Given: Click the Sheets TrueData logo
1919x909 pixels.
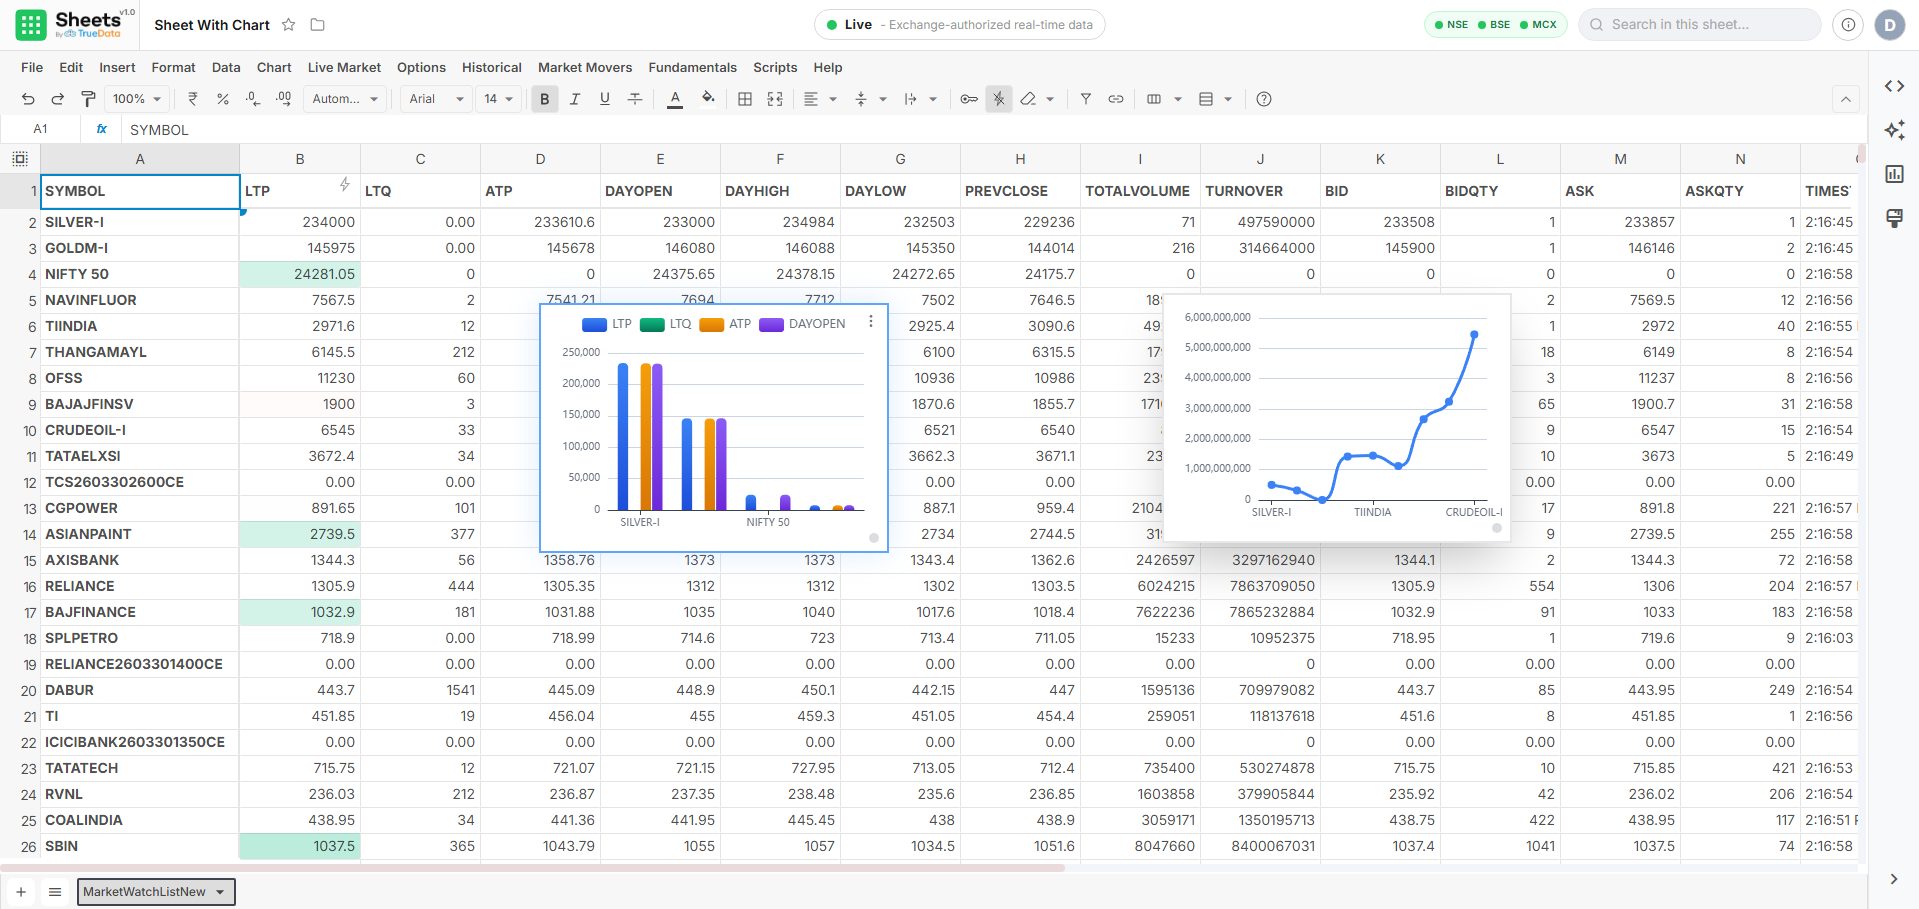Looking at the screenshot, I should tap(75, 25).
